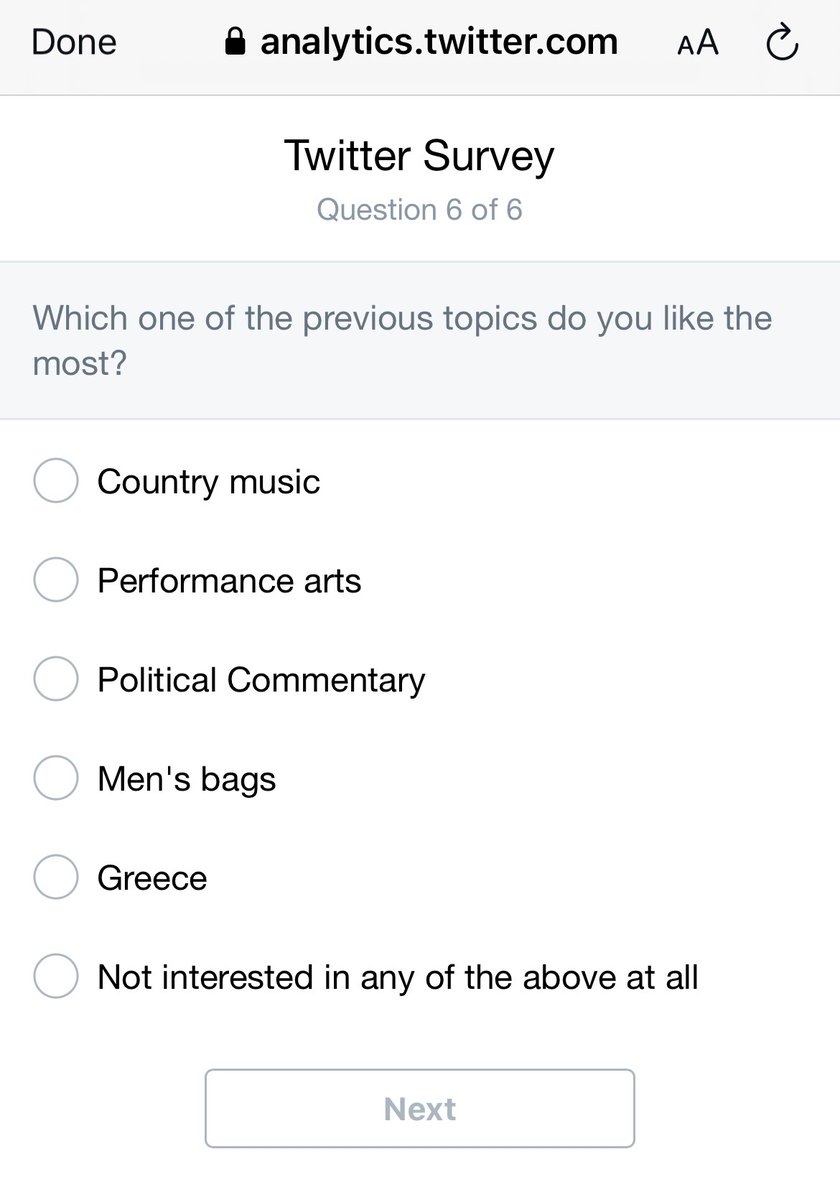840x1200 pixels.
Task: Click the "Performance arts" label text
Action: 229,580
